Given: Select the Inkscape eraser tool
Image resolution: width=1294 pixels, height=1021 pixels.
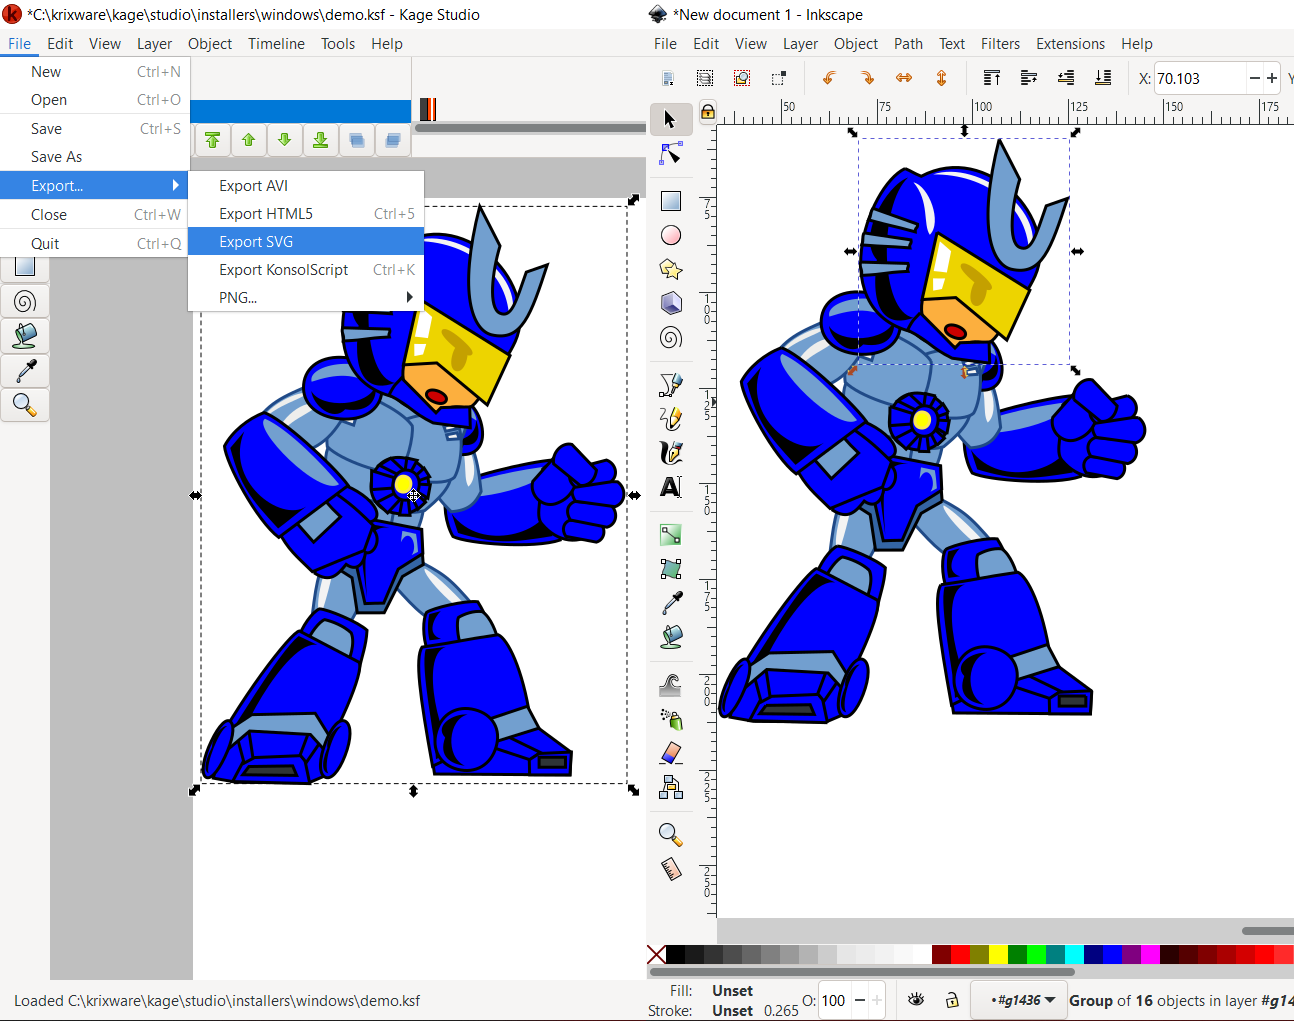Looking at the screenshot, I should pos(671,753).
